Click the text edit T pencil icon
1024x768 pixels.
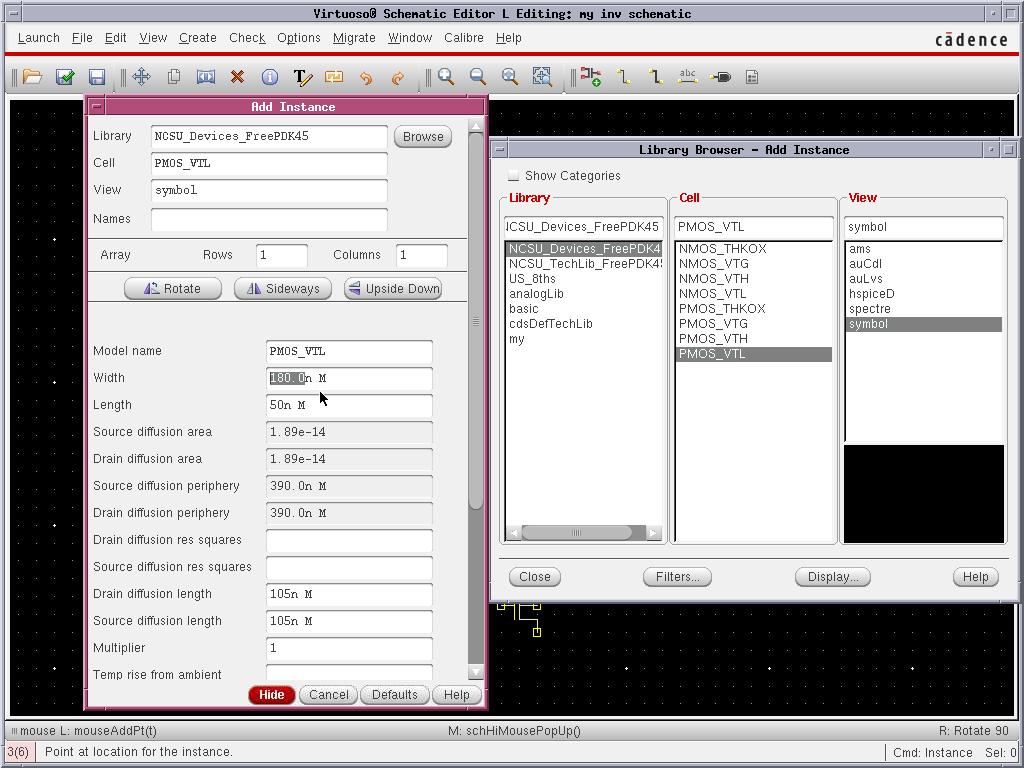coord(302,77)
